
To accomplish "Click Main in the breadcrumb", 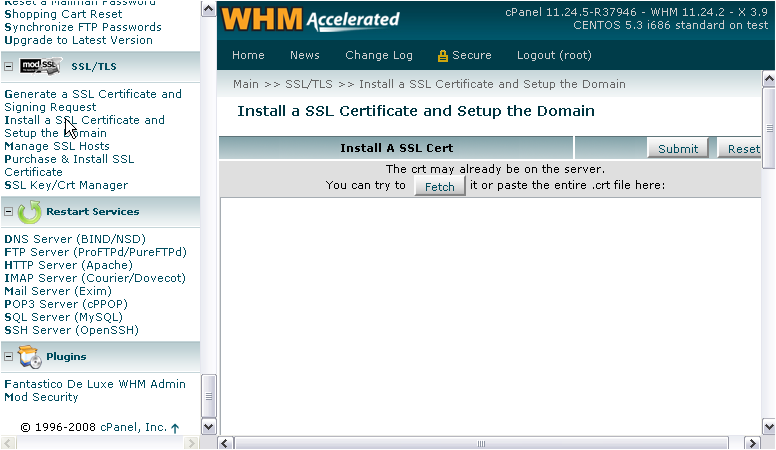I will (245, 84).
